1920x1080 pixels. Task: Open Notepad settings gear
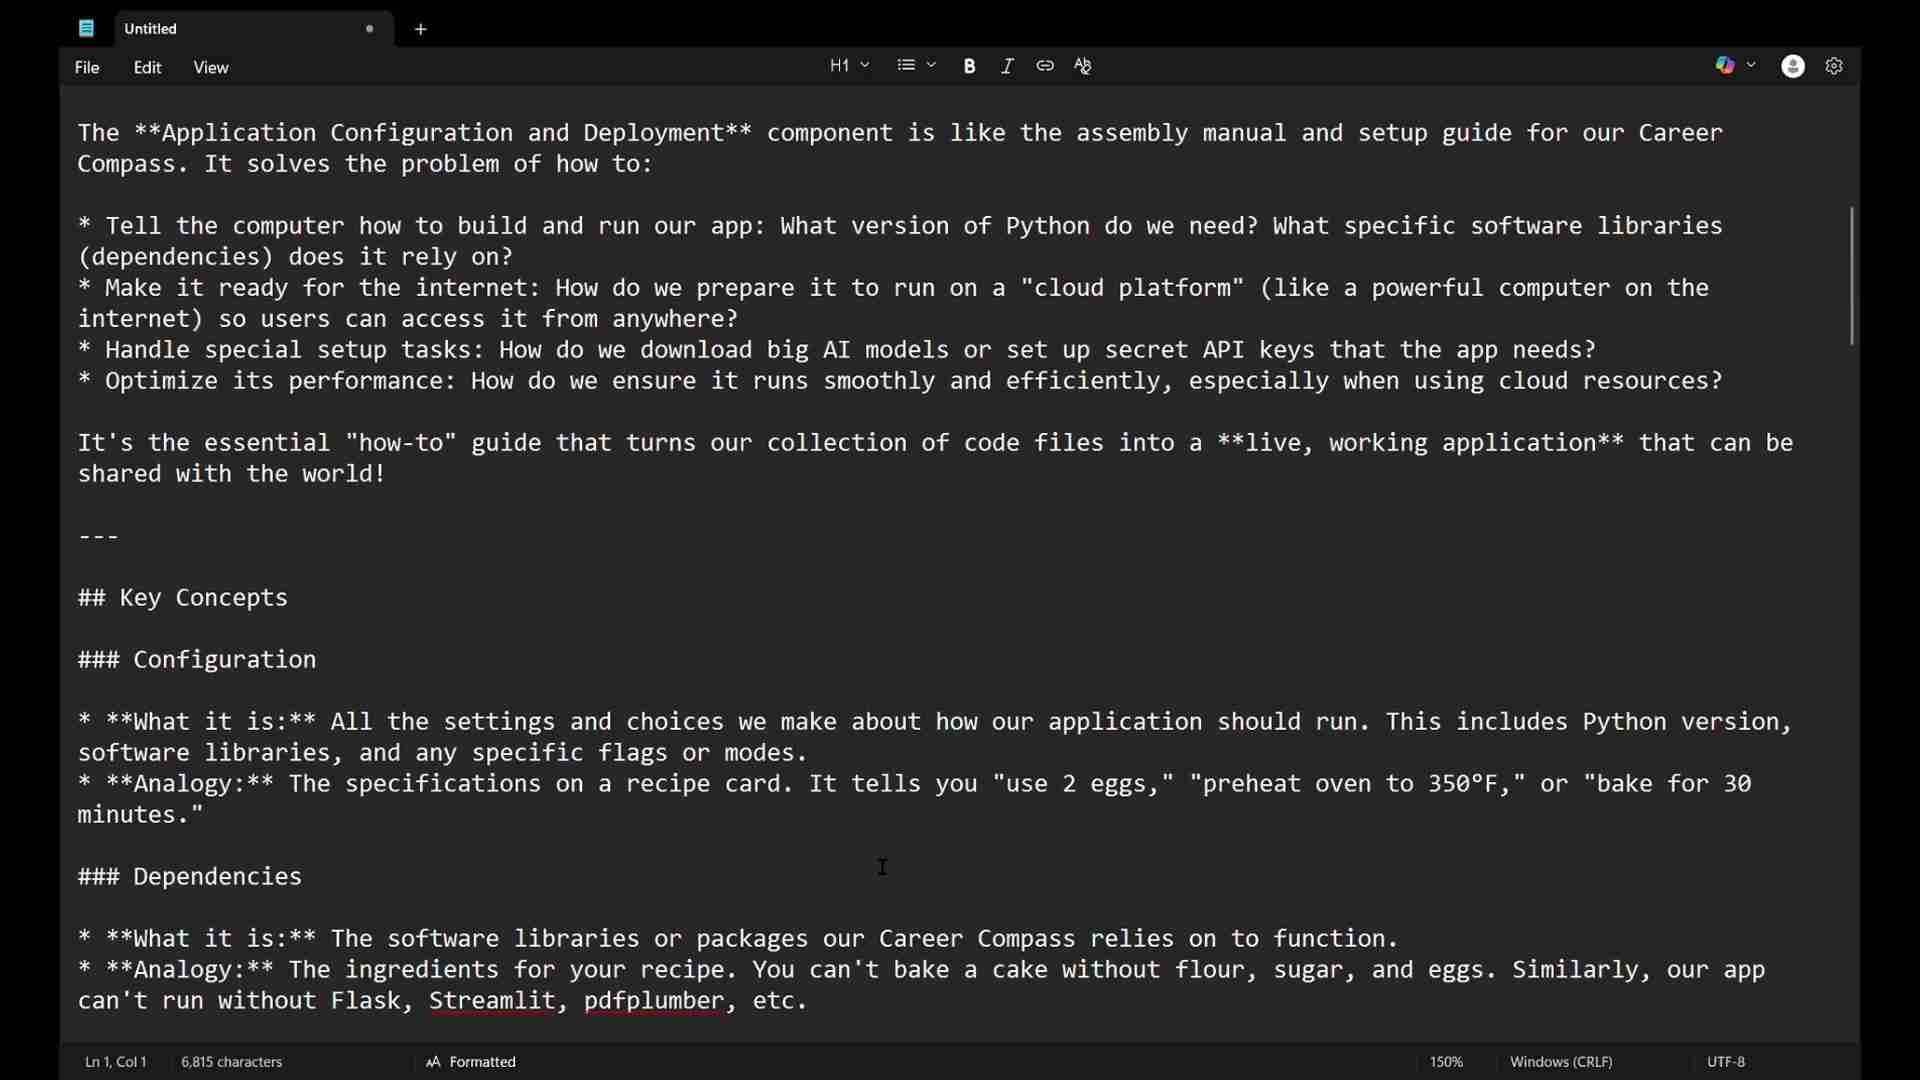pos(1835,66)
